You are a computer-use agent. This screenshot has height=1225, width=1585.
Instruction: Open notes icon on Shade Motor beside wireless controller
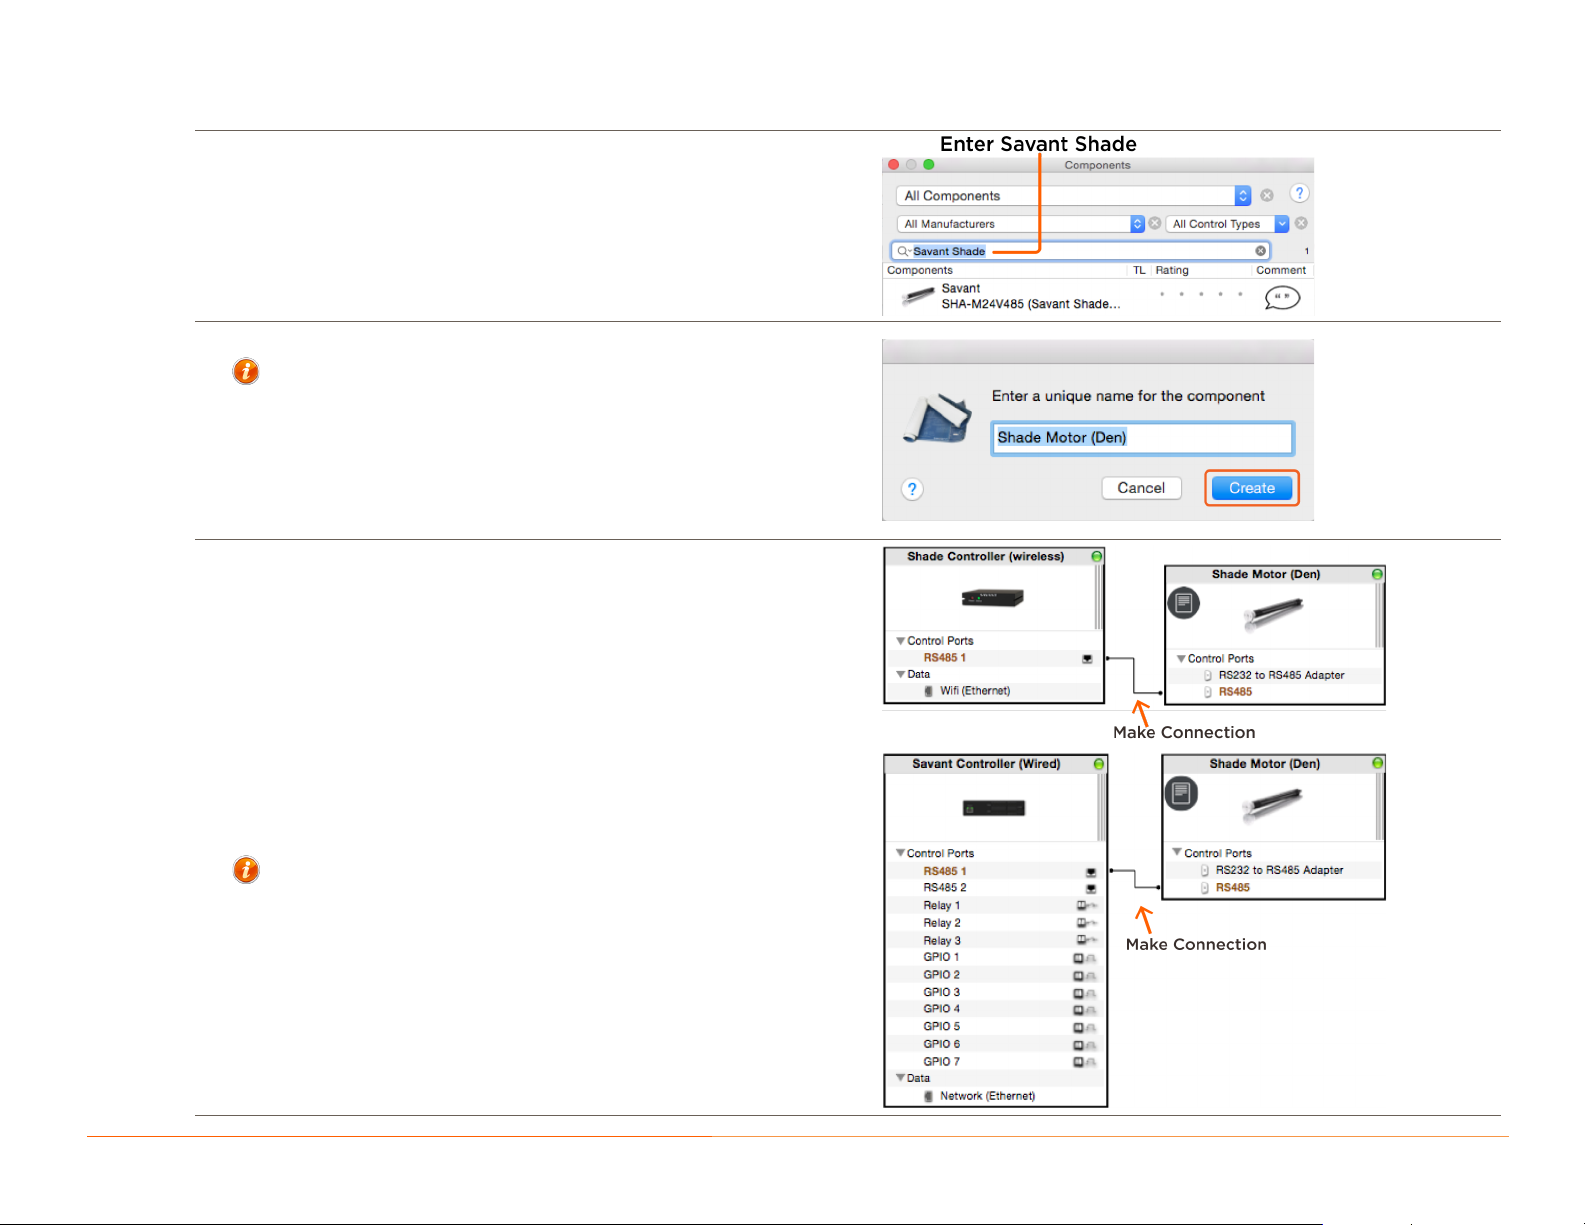[x=1184, y=603]
